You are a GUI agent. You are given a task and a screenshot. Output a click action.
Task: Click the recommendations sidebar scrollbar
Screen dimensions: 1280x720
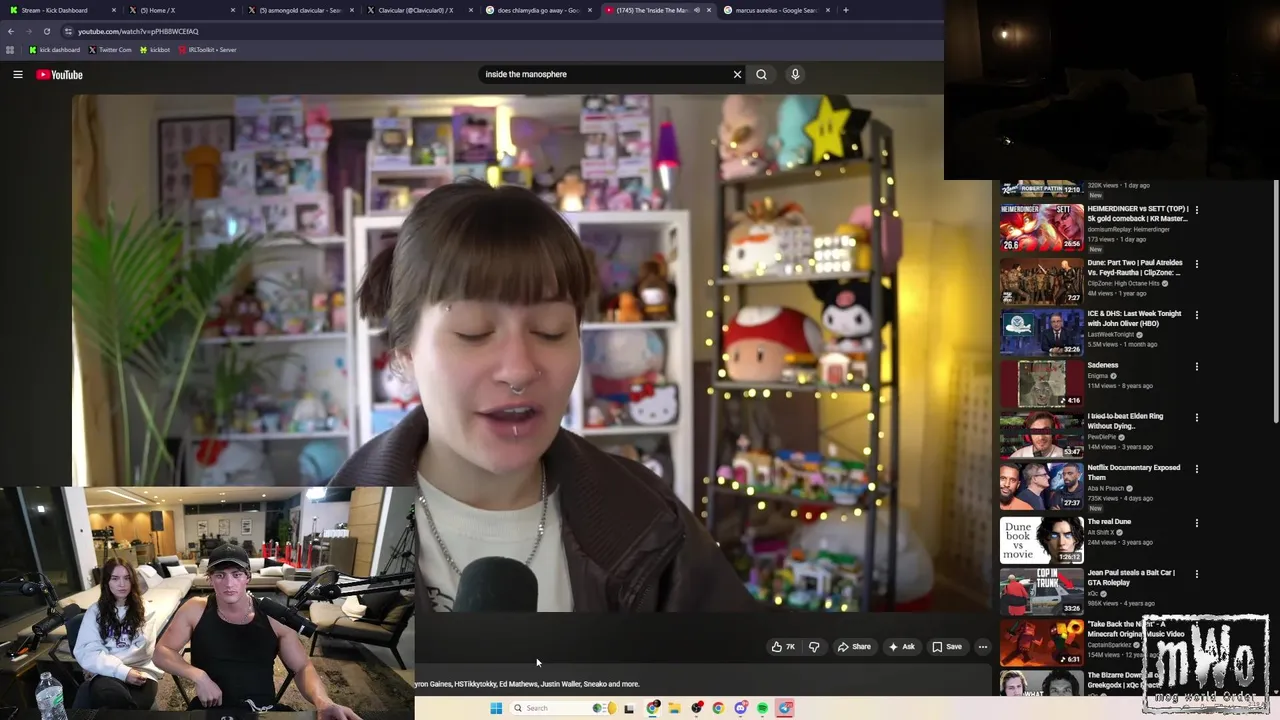pos(1275,300)
